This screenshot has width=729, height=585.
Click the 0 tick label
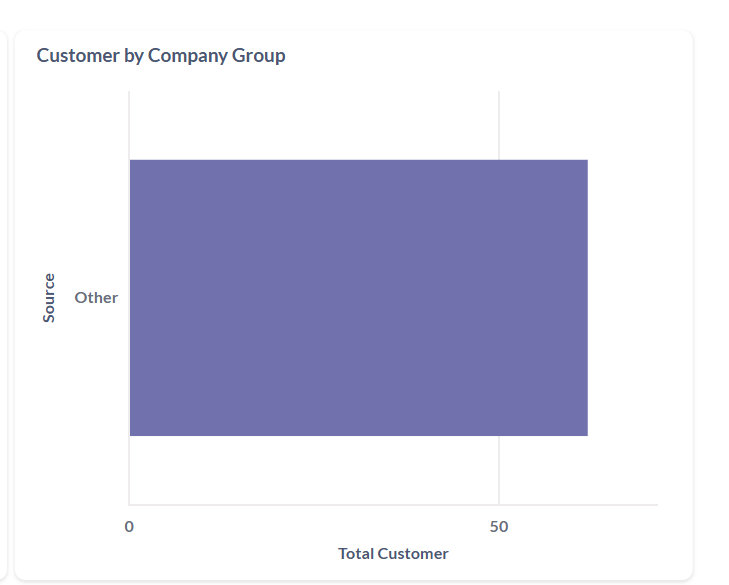129,527
